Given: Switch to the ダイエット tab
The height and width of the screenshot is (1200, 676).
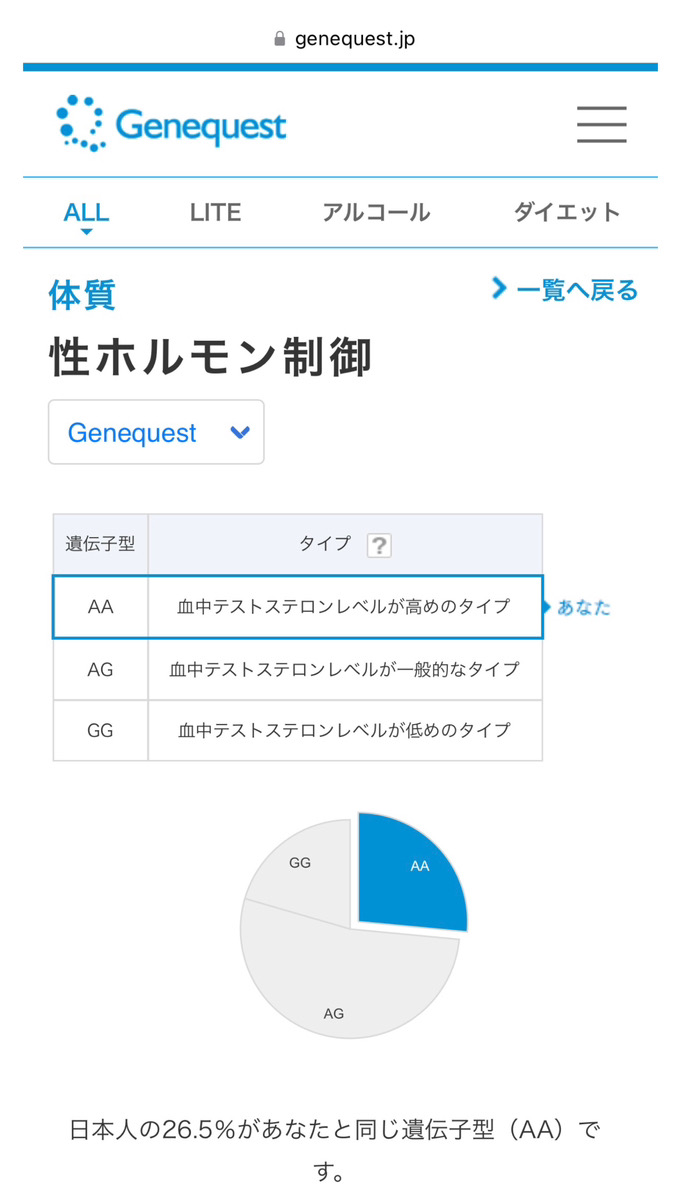Looking at the screenshot, I should tap(567, 212).
